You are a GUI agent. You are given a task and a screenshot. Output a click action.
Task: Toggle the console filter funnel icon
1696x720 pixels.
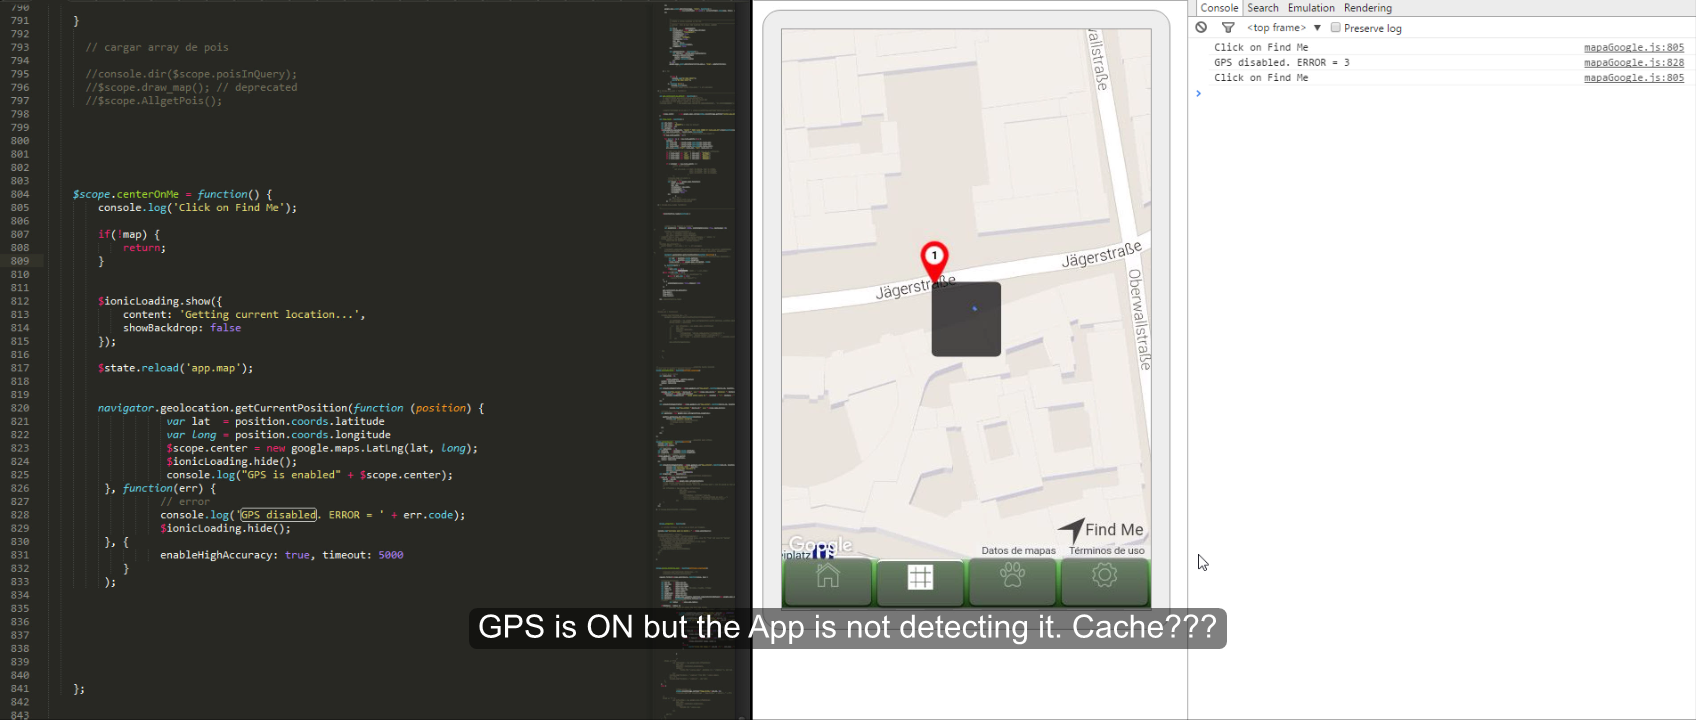1228,28
